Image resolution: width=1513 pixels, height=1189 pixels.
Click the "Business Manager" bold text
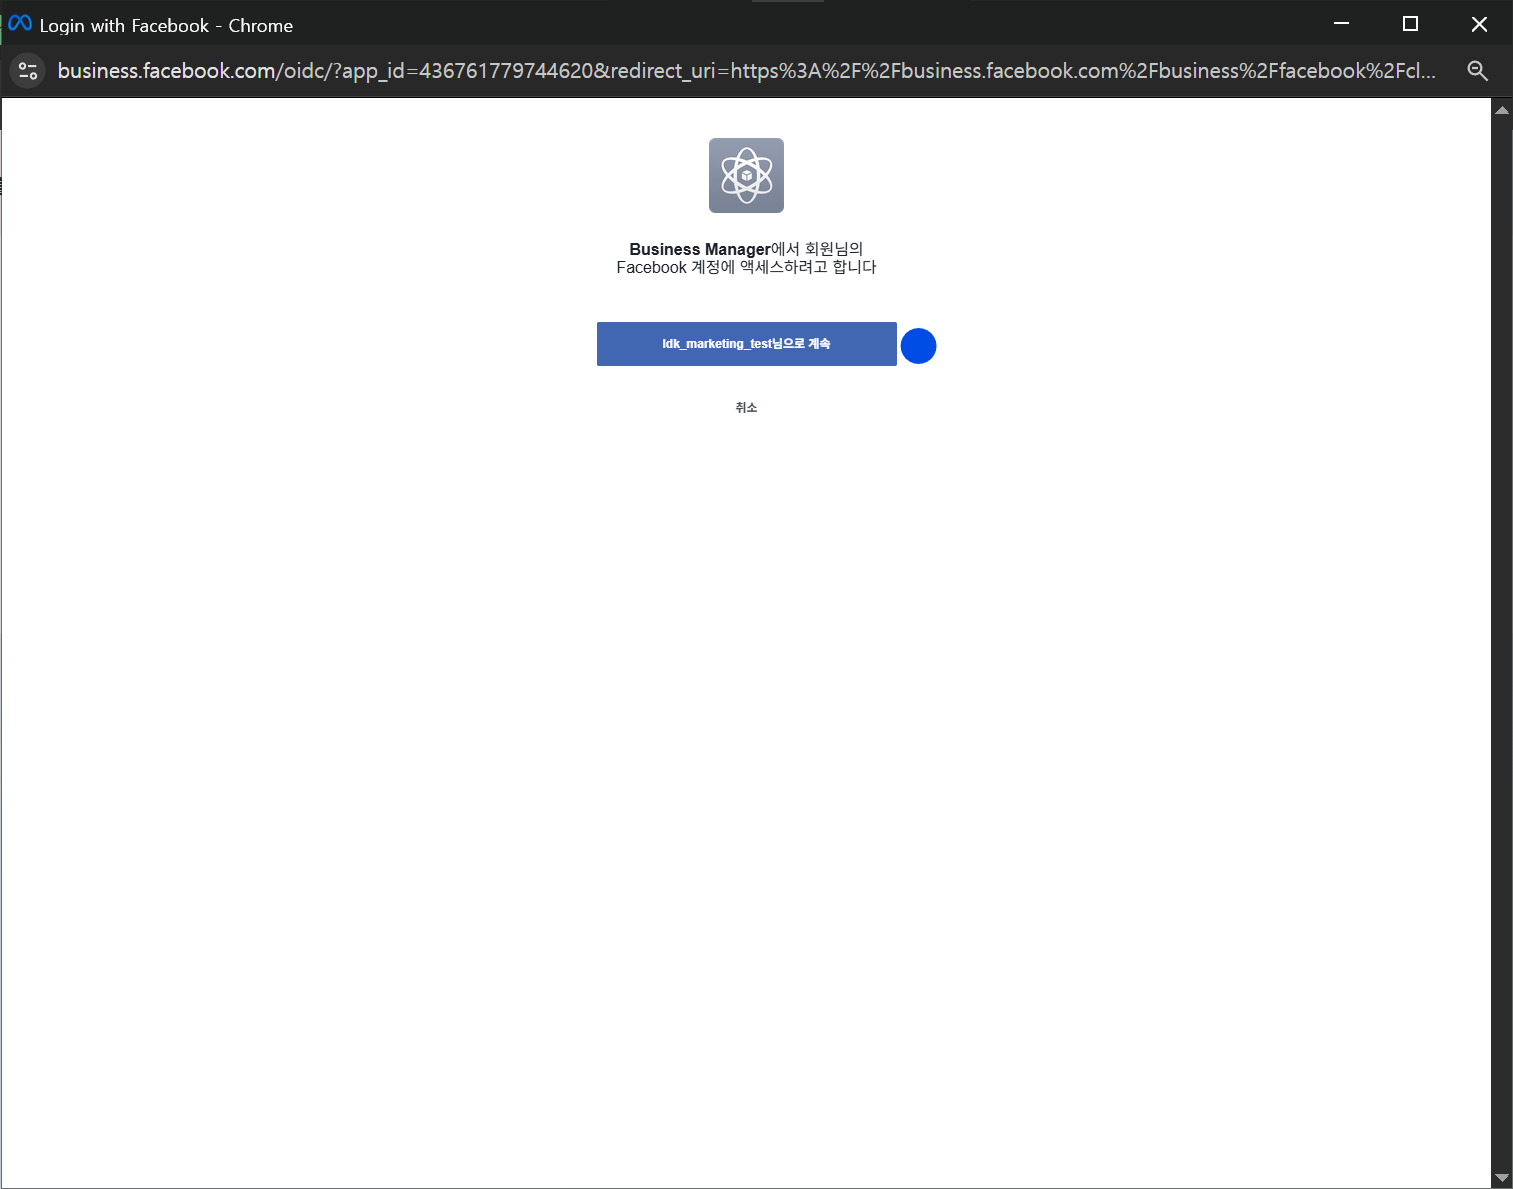(700, 249)
